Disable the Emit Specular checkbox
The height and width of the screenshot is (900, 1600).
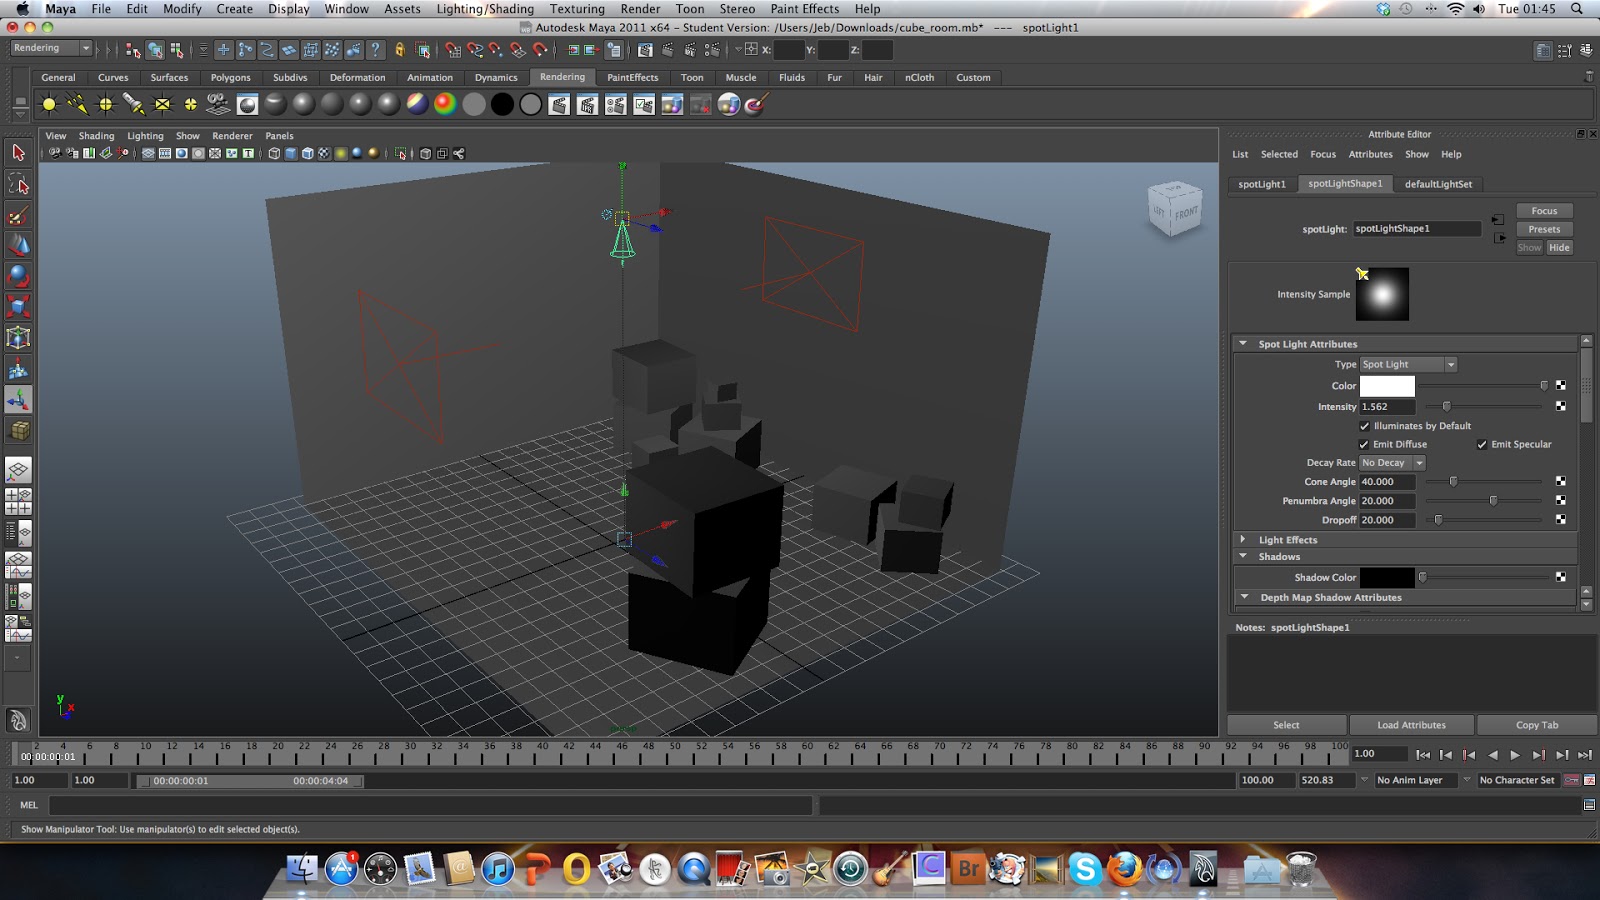pyautogui.click(x=1482, y=444)
